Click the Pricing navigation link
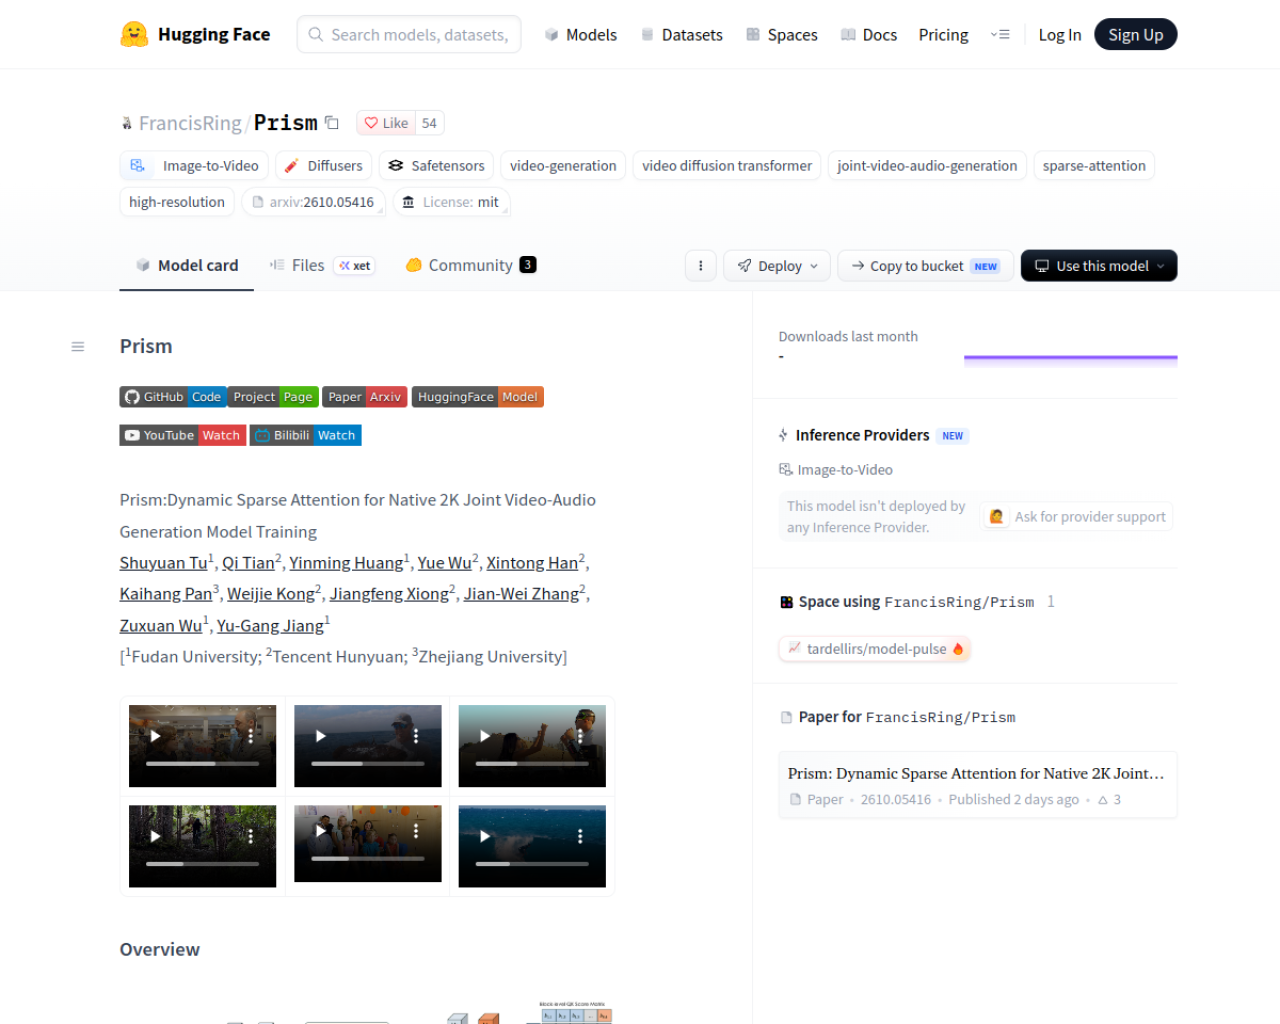The height and width of the screenshot is (1024, 1280). click(x=943, y=35)
